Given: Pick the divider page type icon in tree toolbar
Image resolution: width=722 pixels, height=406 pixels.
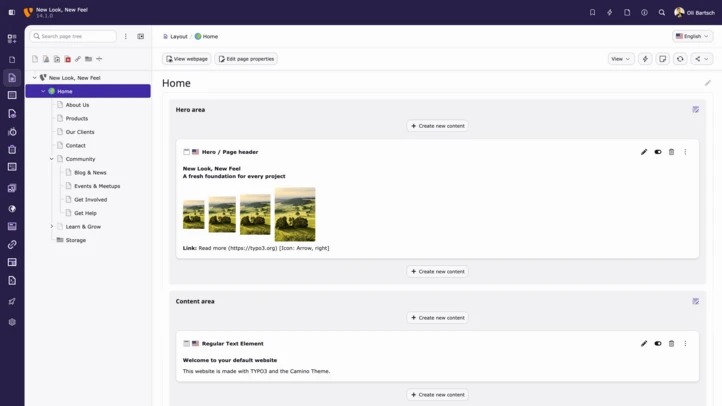Looking at the screenshot, I should [x=99, y=59].
